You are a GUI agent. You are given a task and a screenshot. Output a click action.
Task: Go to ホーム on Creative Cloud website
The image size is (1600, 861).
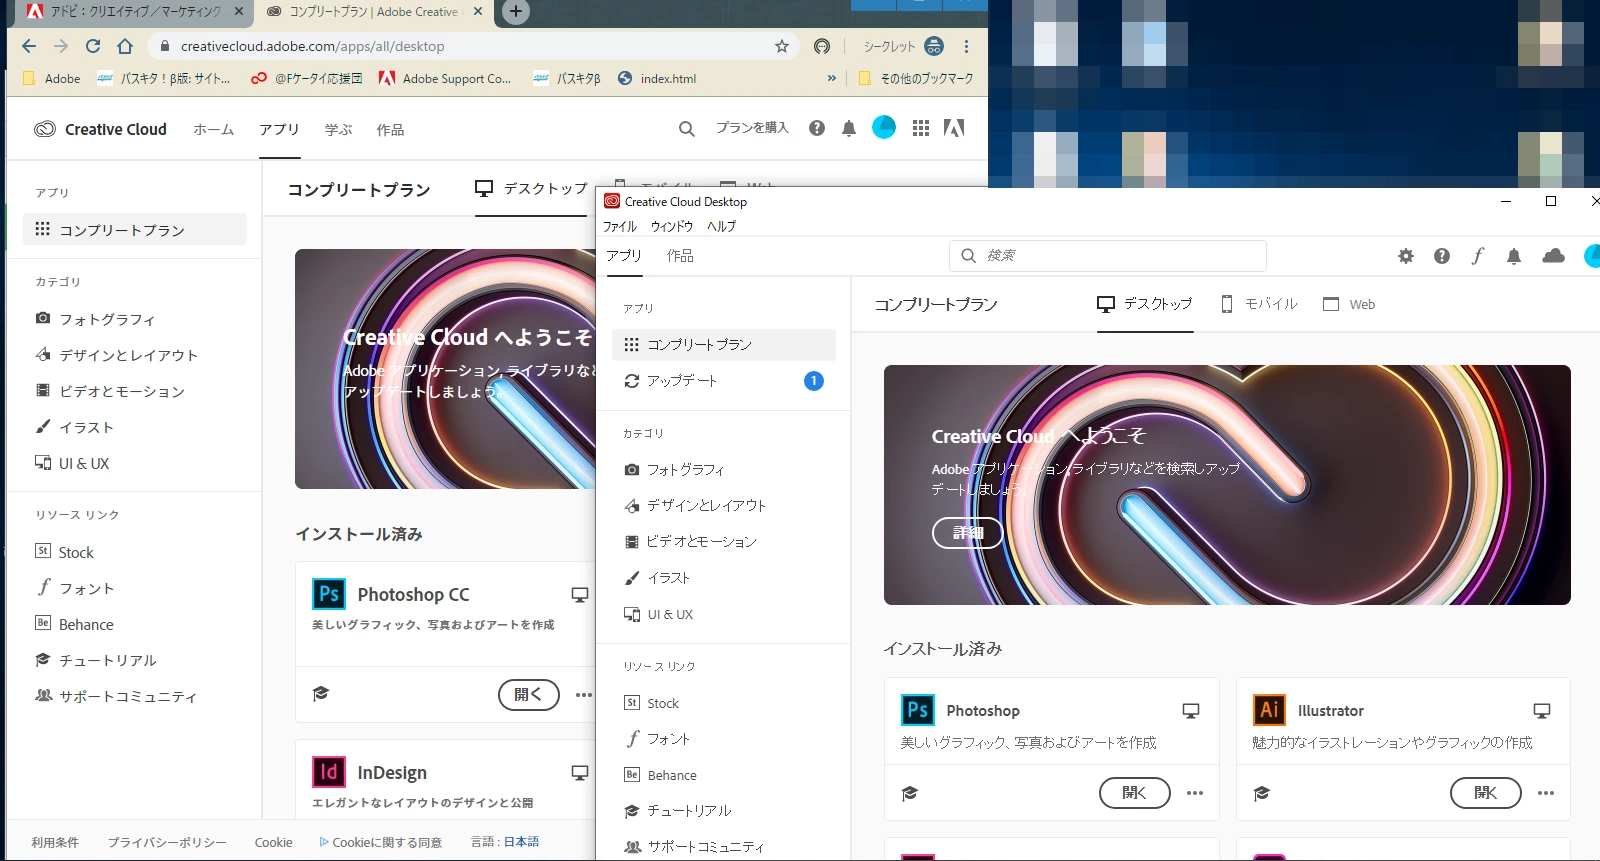213,129
